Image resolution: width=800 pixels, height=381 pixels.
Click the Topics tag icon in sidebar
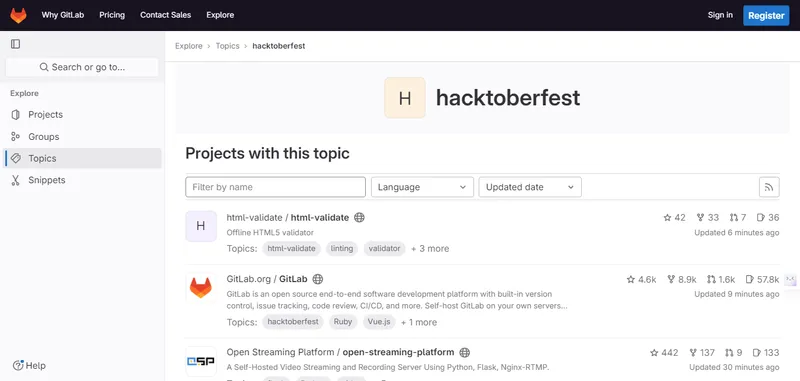click(x=16, y=159)
